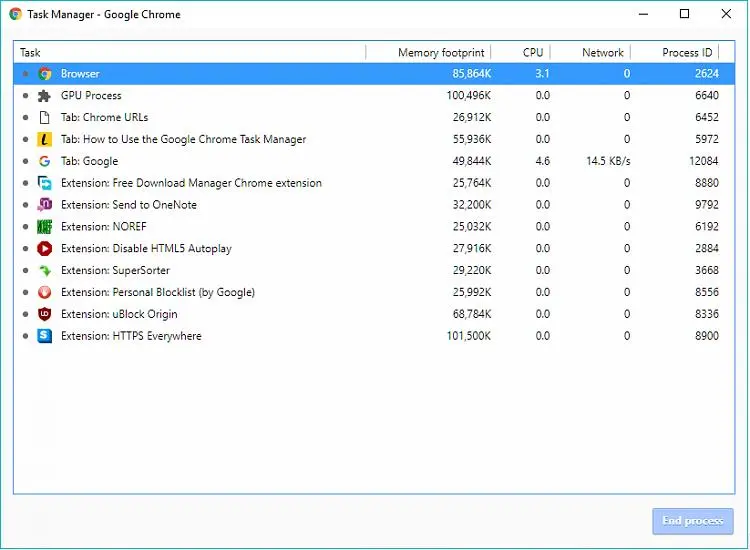
Task: Click process ID 12084
Action: [x=704, y=161]
